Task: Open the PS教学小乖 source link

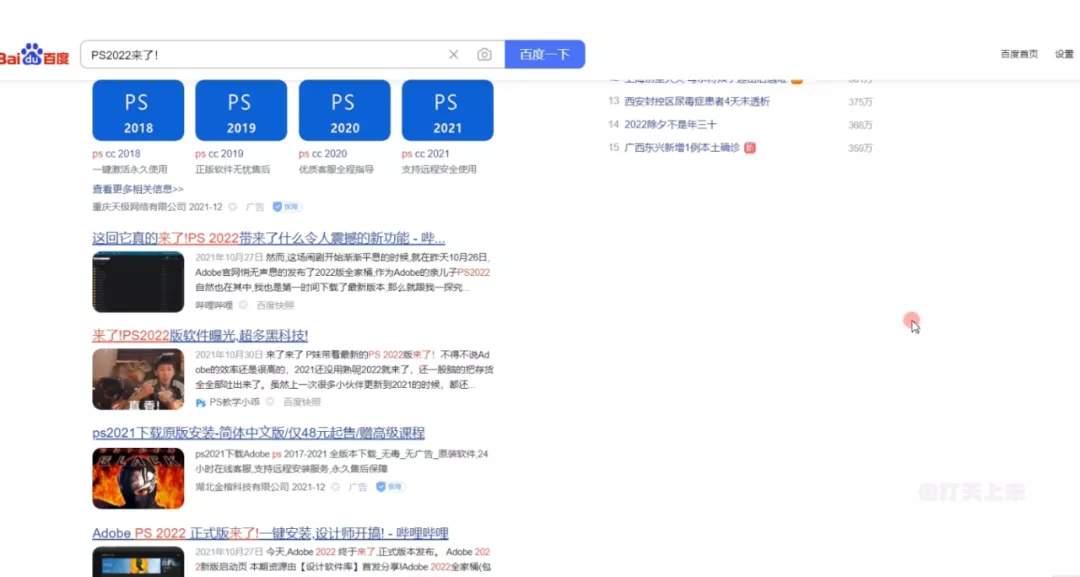Action: (x=234, y=402)
